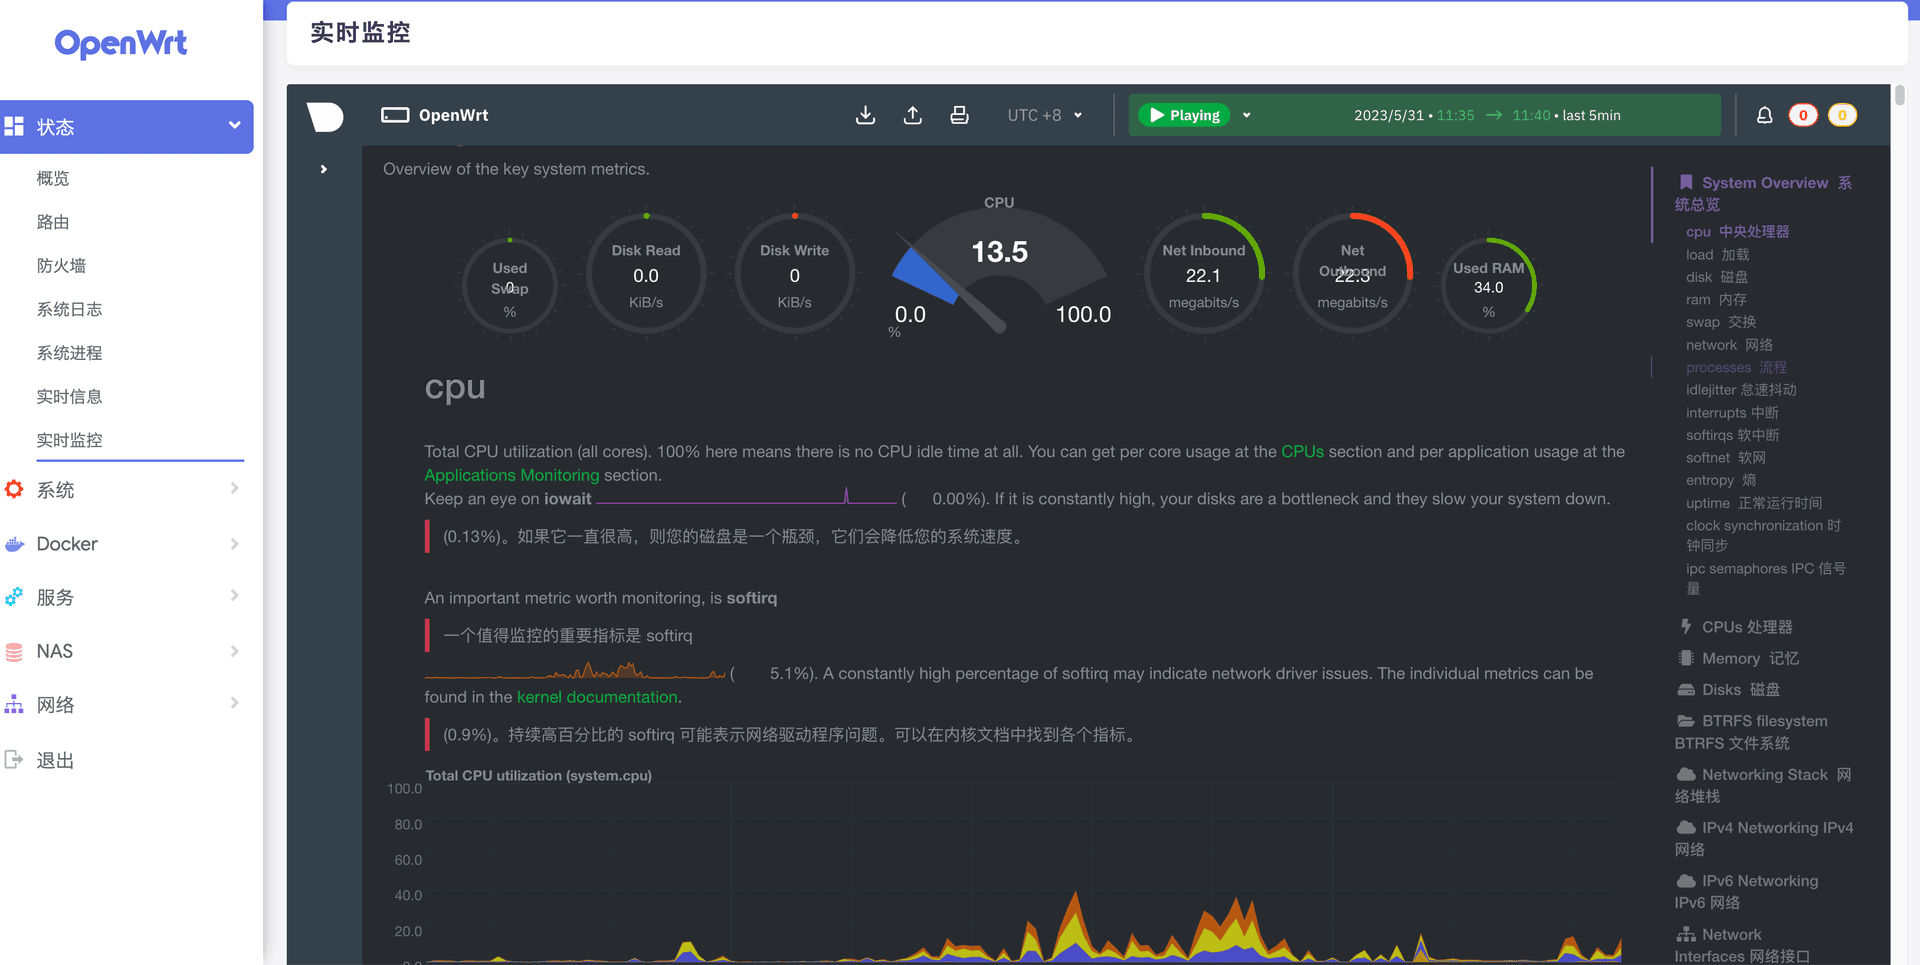The image size is (1920, 965).
Task: Expand the Netdata left sidebar arrow
Action: (x=323, y=169)
